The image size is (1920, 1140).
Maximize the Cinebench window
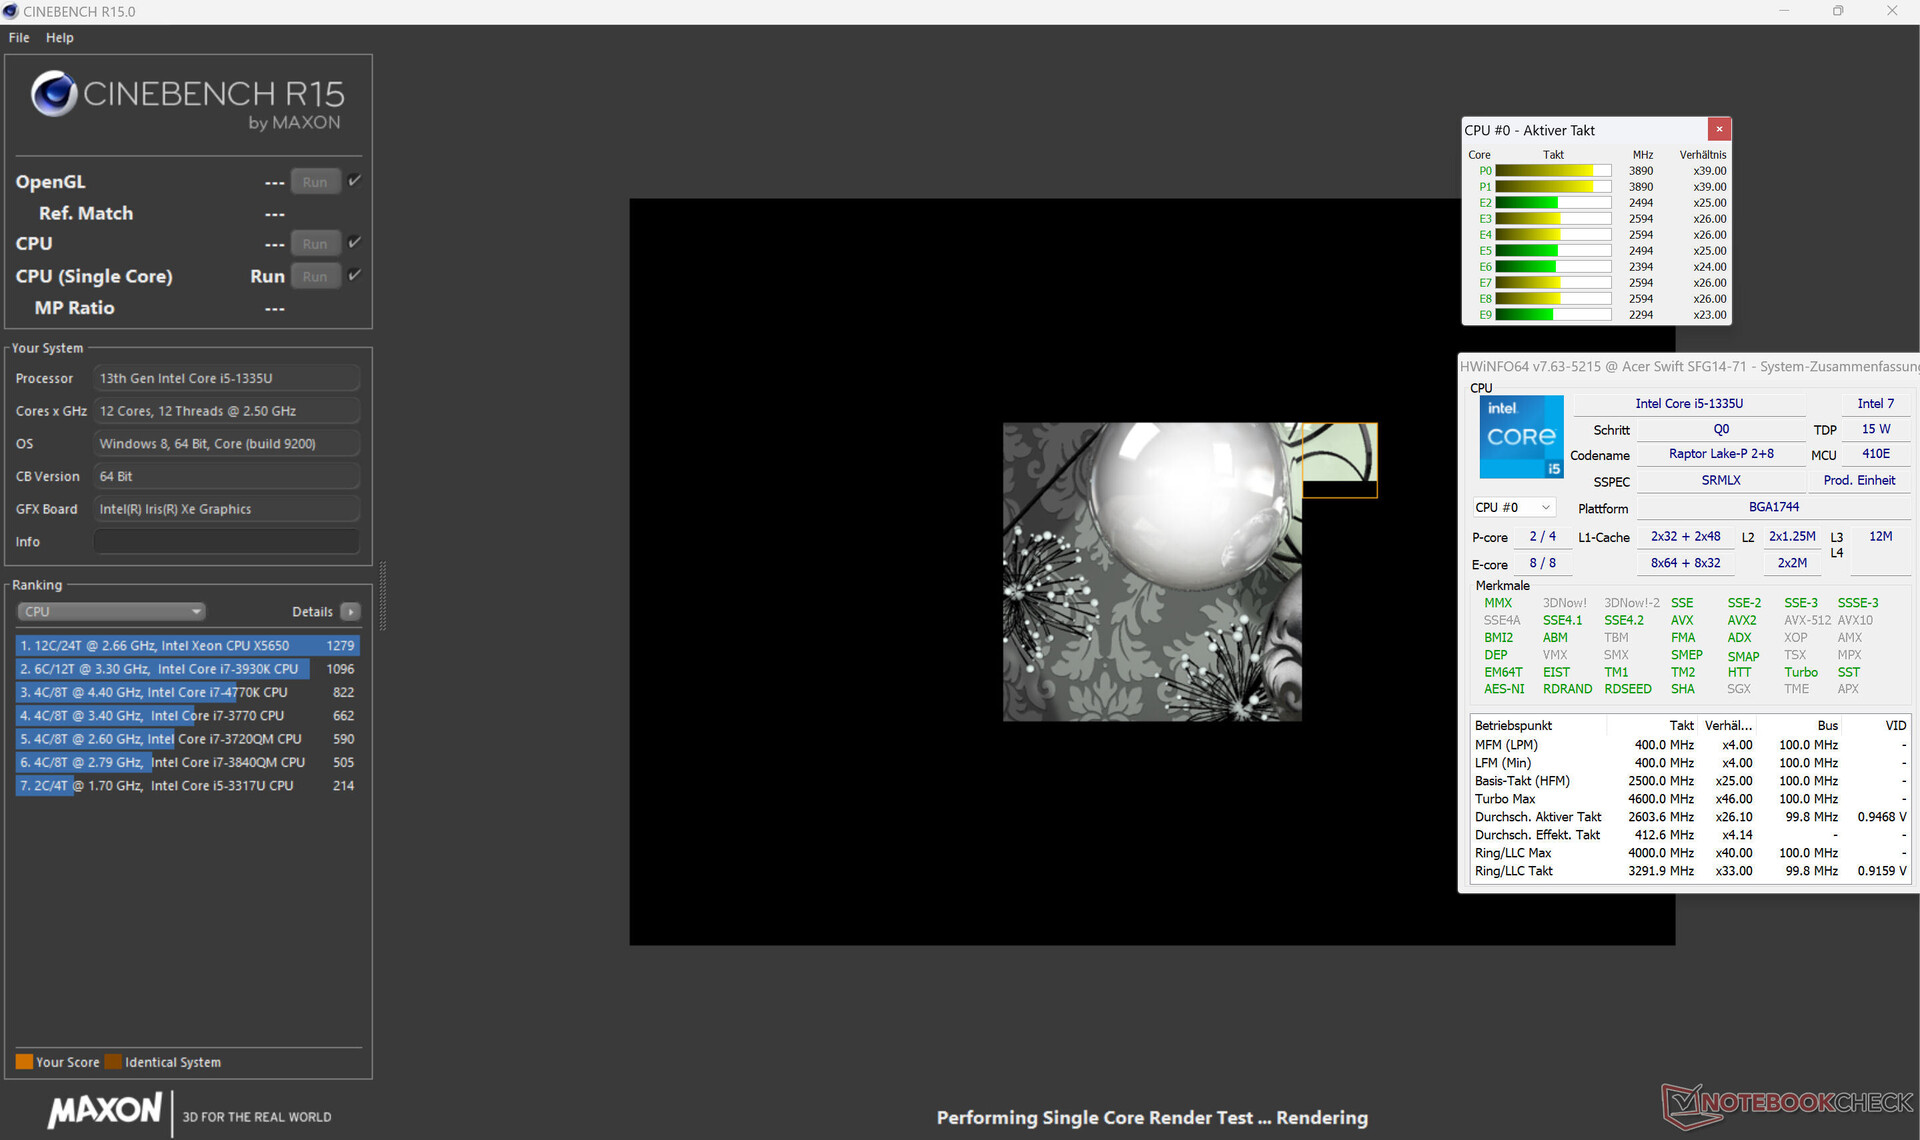(x=1838, y=11)
